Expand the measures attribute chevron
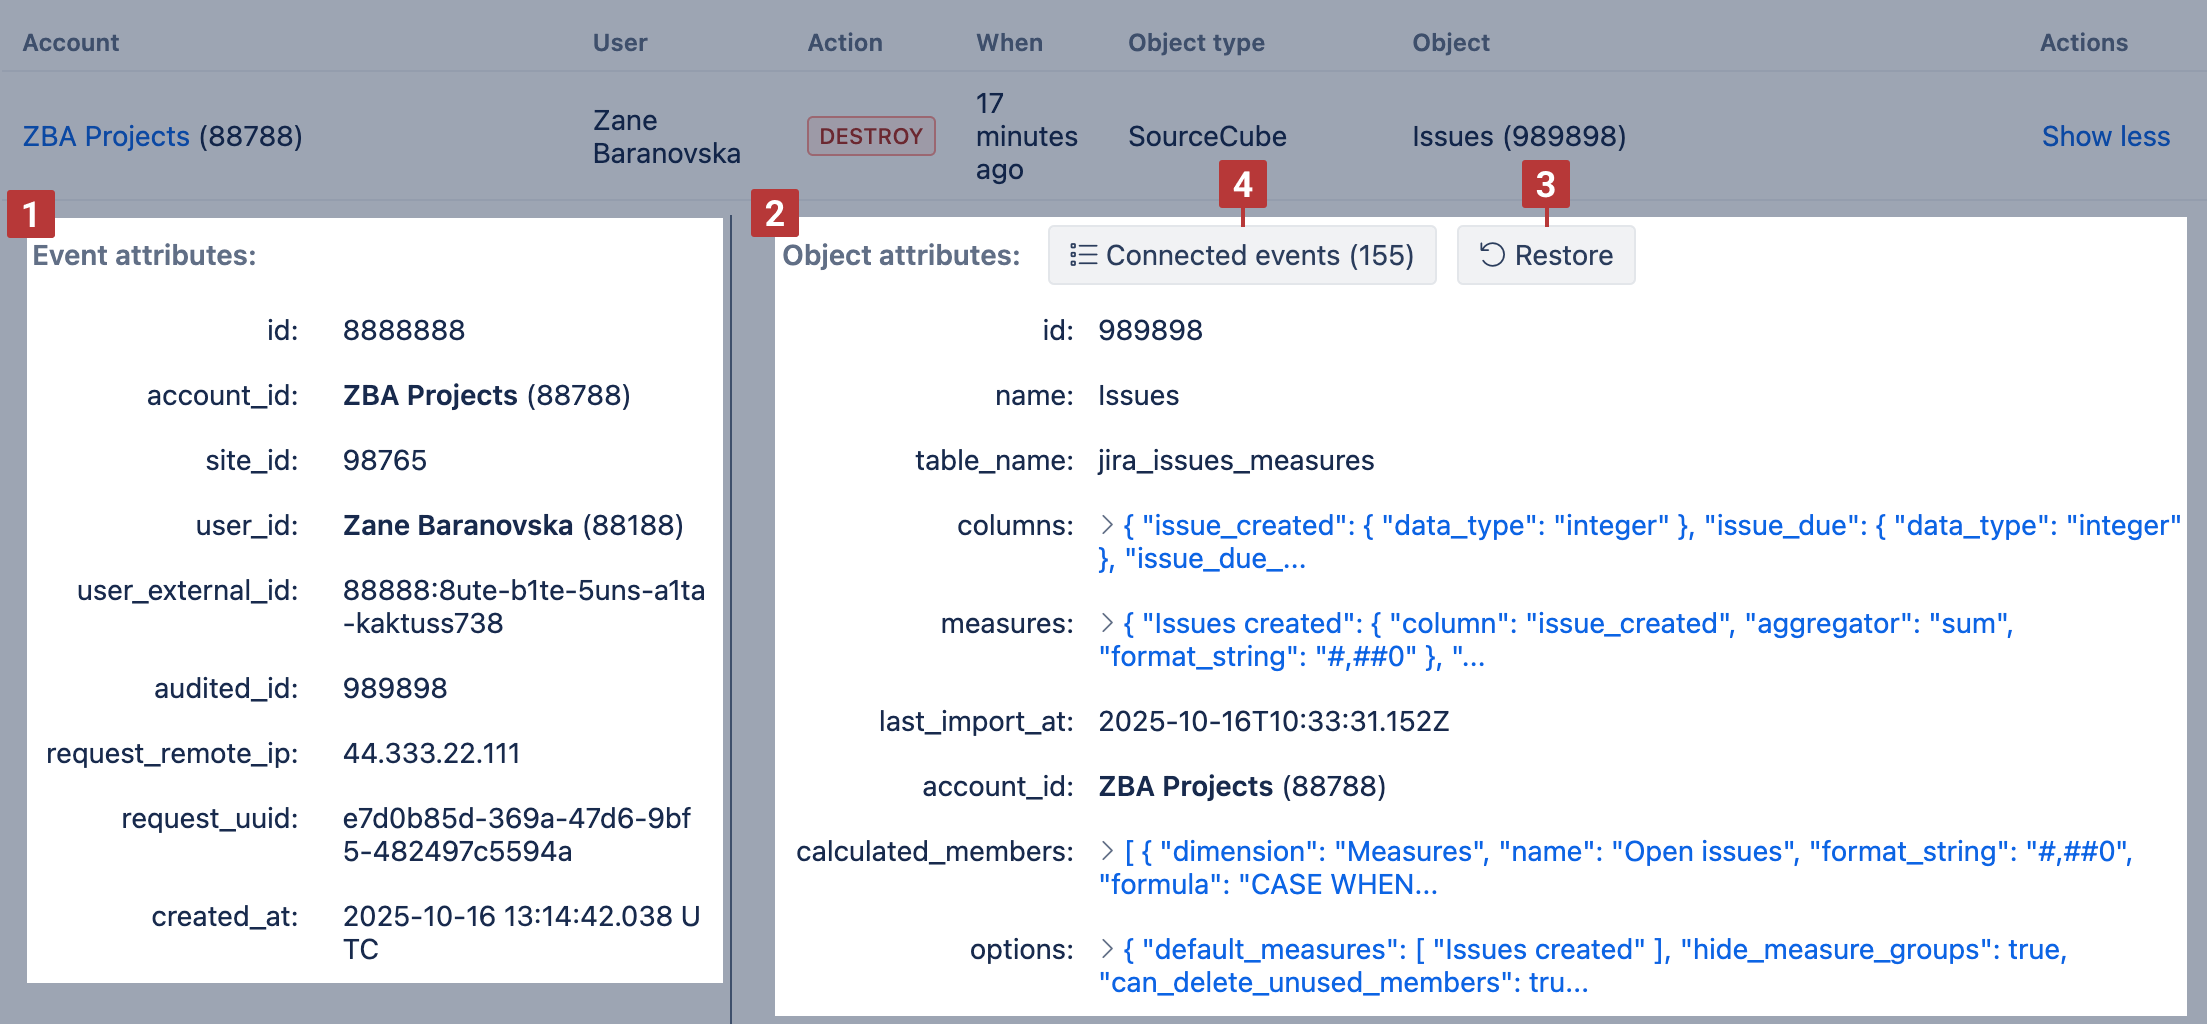2207x1024 pixels. click(1107, 623)
